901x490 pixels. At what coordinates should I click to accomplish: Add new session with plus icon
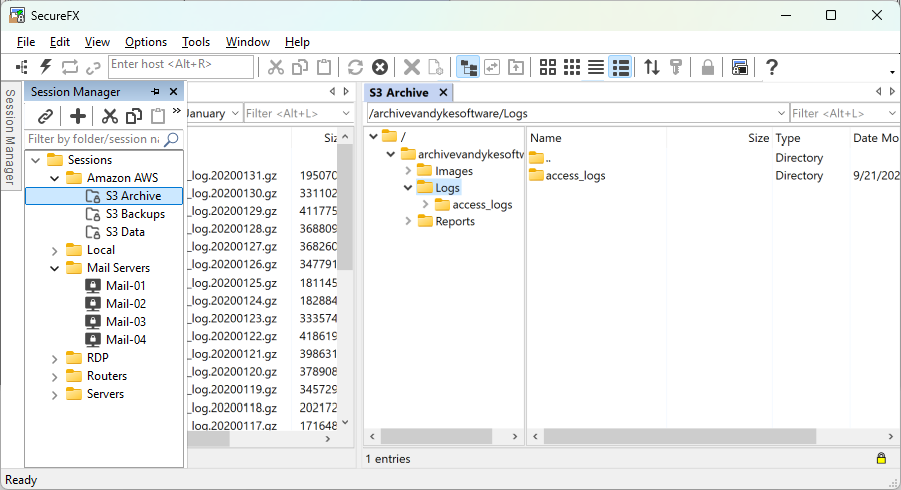click(77, 116)
